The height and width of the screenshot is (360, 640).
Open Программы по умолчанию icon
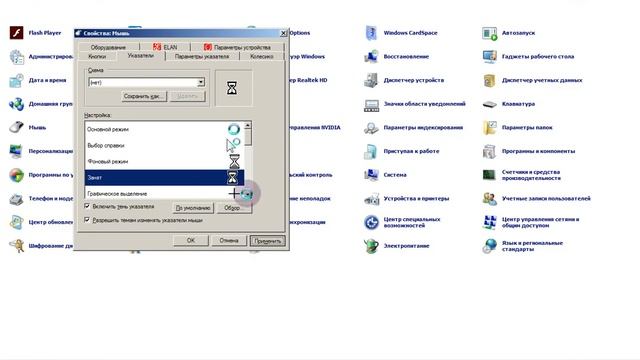(x=16, y=175)
